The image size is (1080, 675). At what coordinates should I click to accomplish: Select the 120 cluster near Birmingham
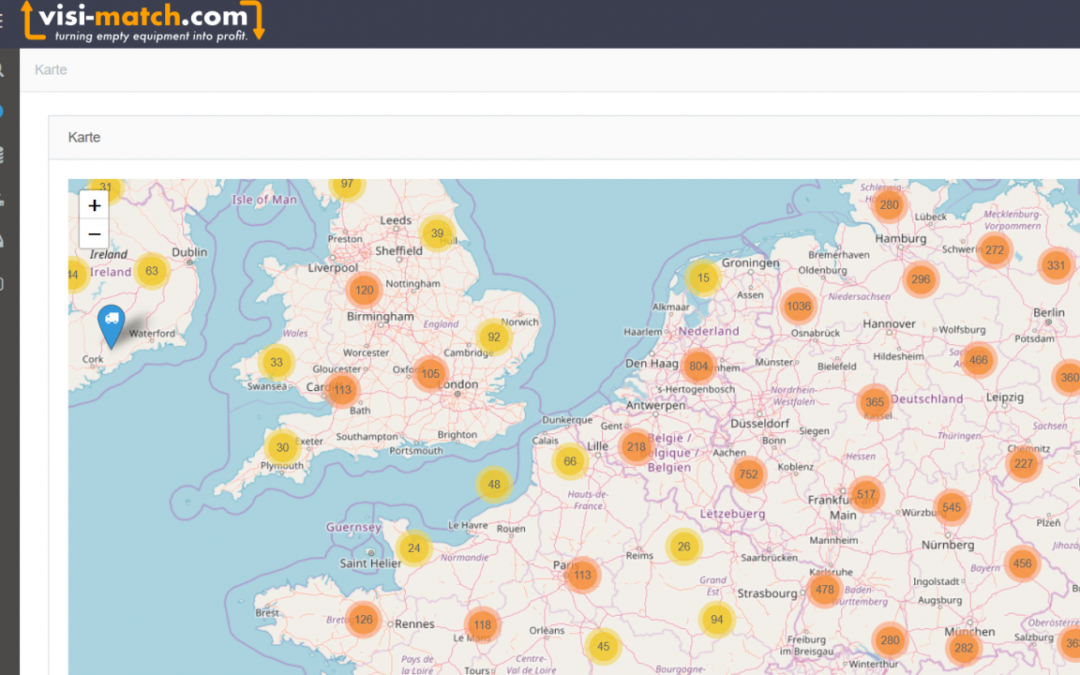364,291
